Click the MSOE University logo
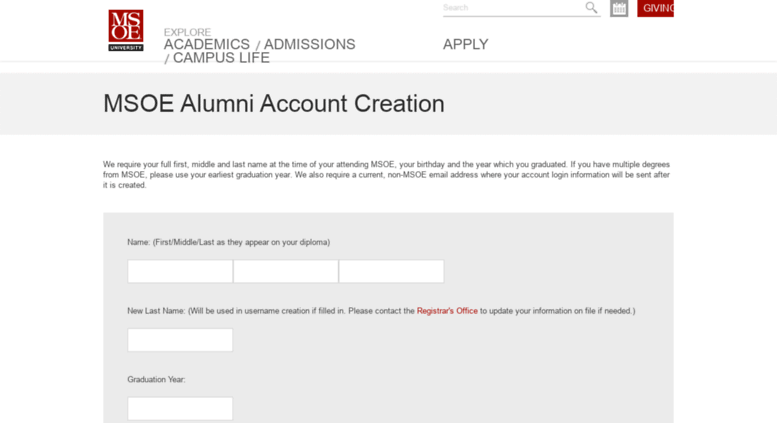This screenshot has width=777, height=423. (126, 30)
